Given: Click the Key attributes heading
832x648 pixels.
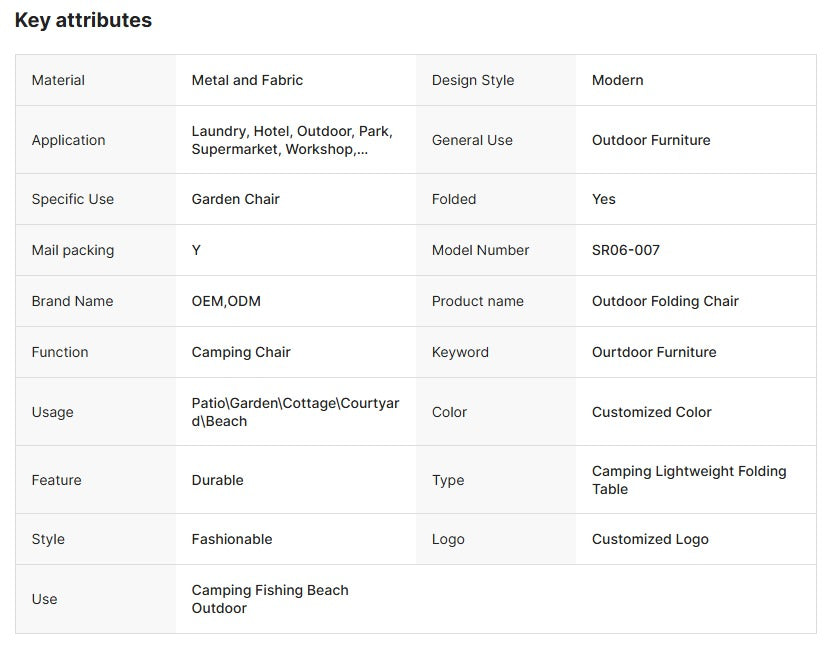Looking at the screenshot, I should tap(83, 20).
